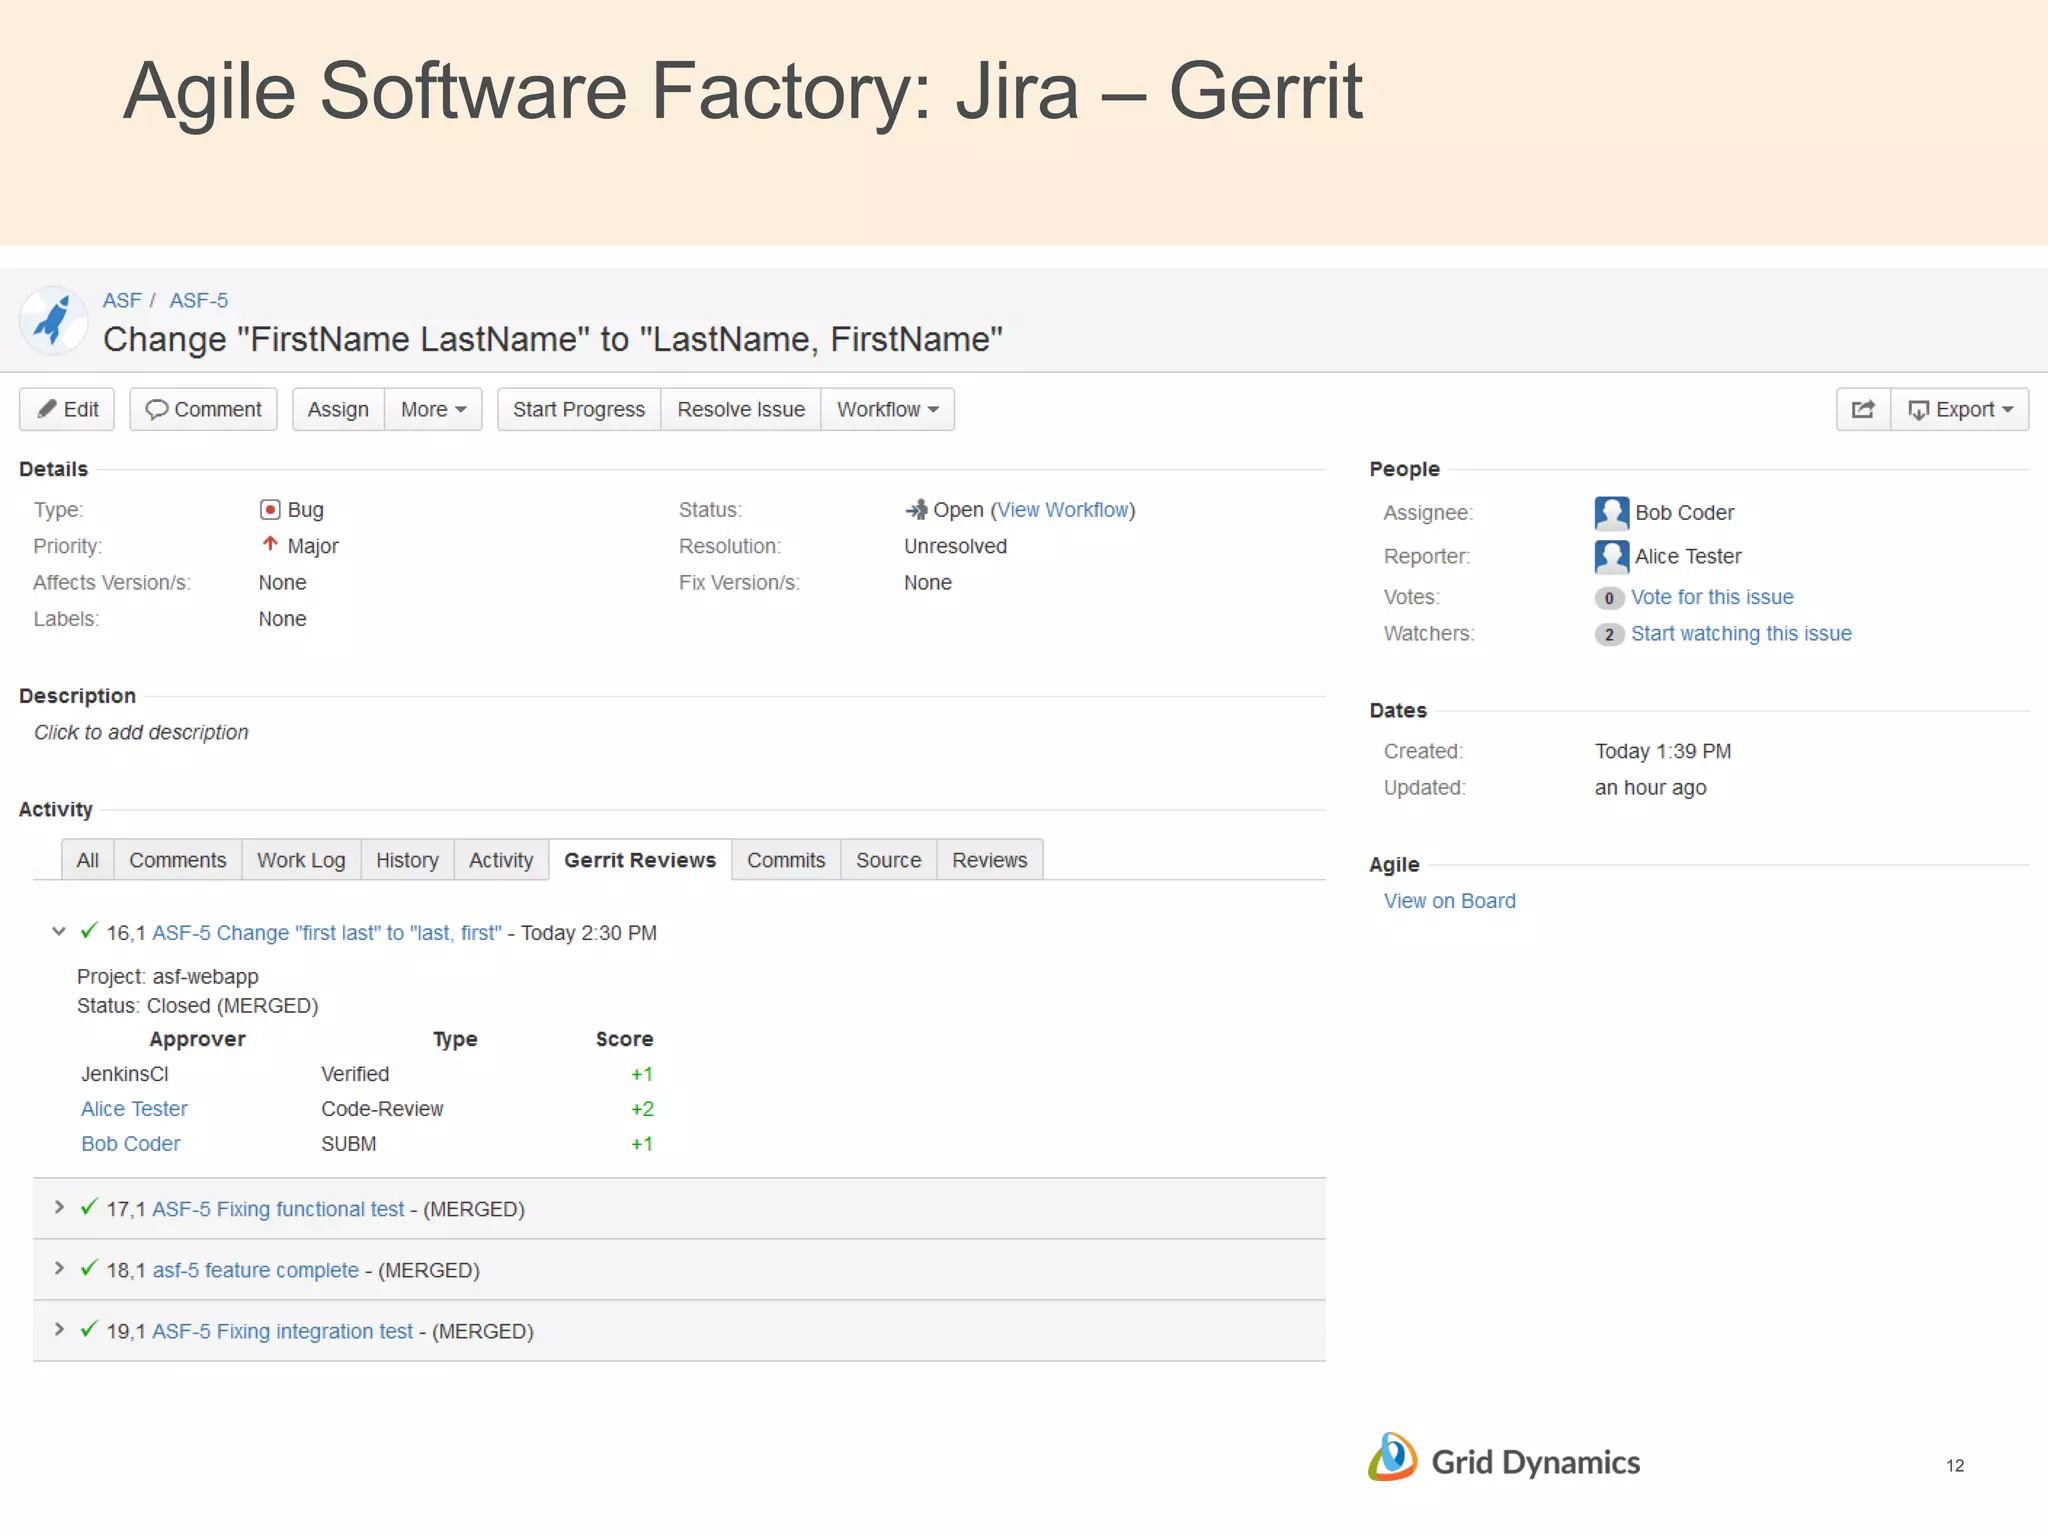Viewport: 2048px width, 1536px height.
Task: Open the ASF project breadcrumb link
Action: coord(122,300)
